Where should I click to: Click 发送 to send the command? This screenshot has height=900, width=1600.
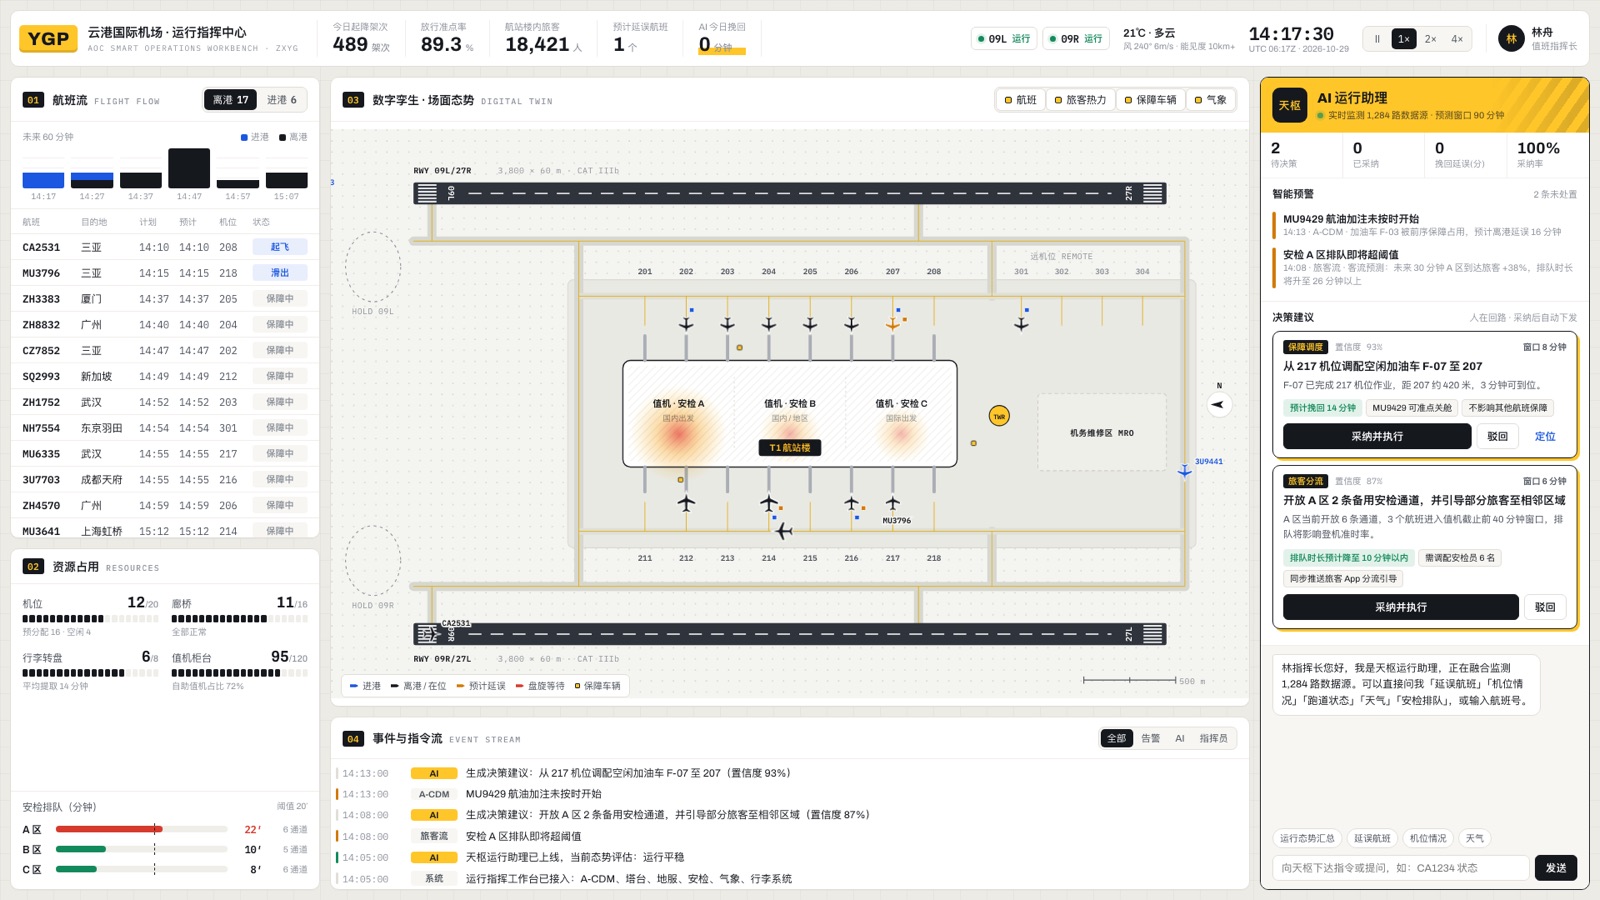point(1556,867)
